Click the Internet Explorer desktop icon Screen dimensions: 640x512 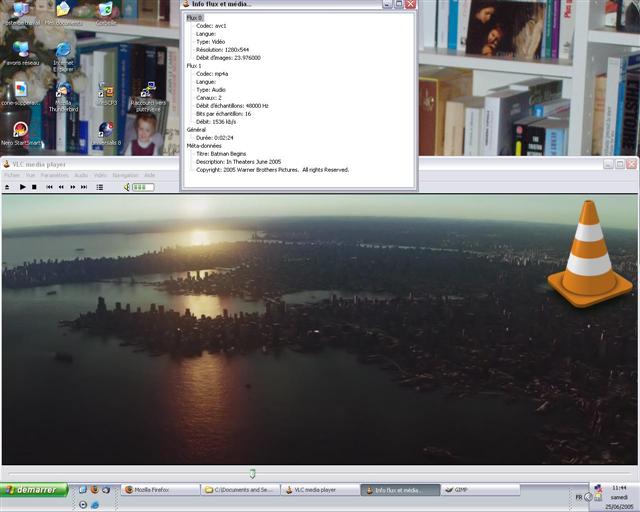point(63,57)
